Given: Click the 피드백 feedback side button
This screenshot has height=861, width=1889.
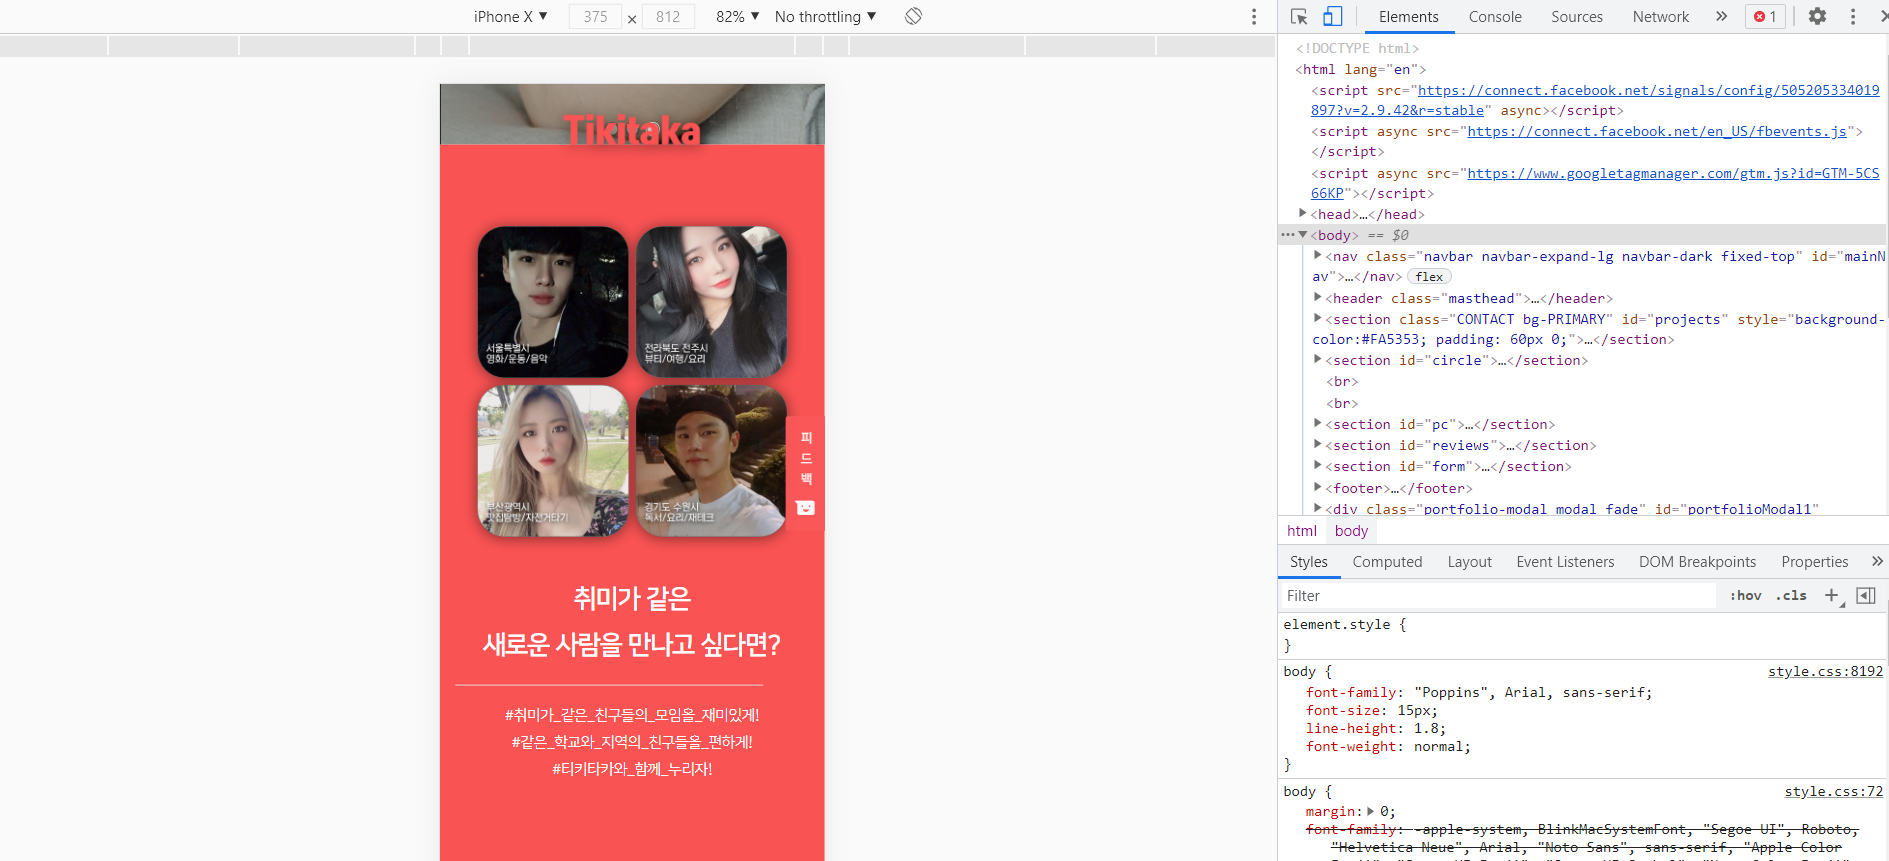Looking at the screenshot, I should coord(805,472).
